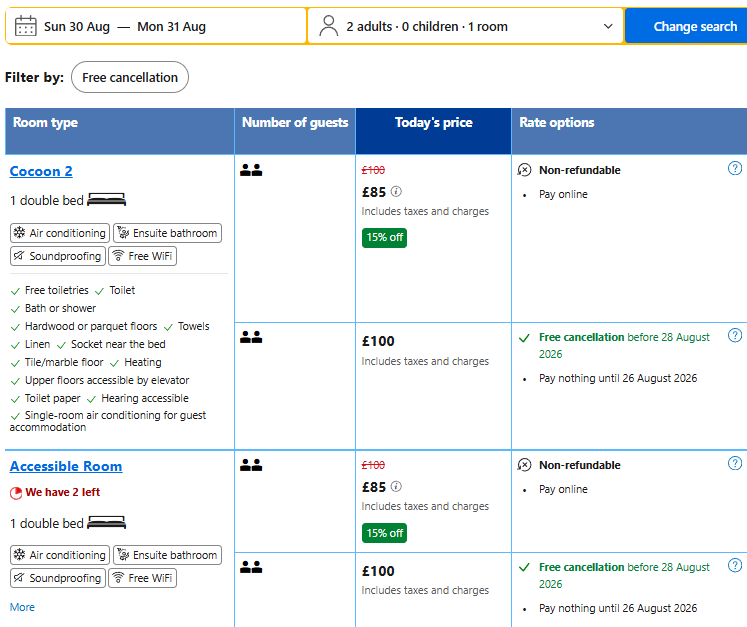
Task: Click the two-guests icon in Accessible Room £85 row
Action: point(251,465)
